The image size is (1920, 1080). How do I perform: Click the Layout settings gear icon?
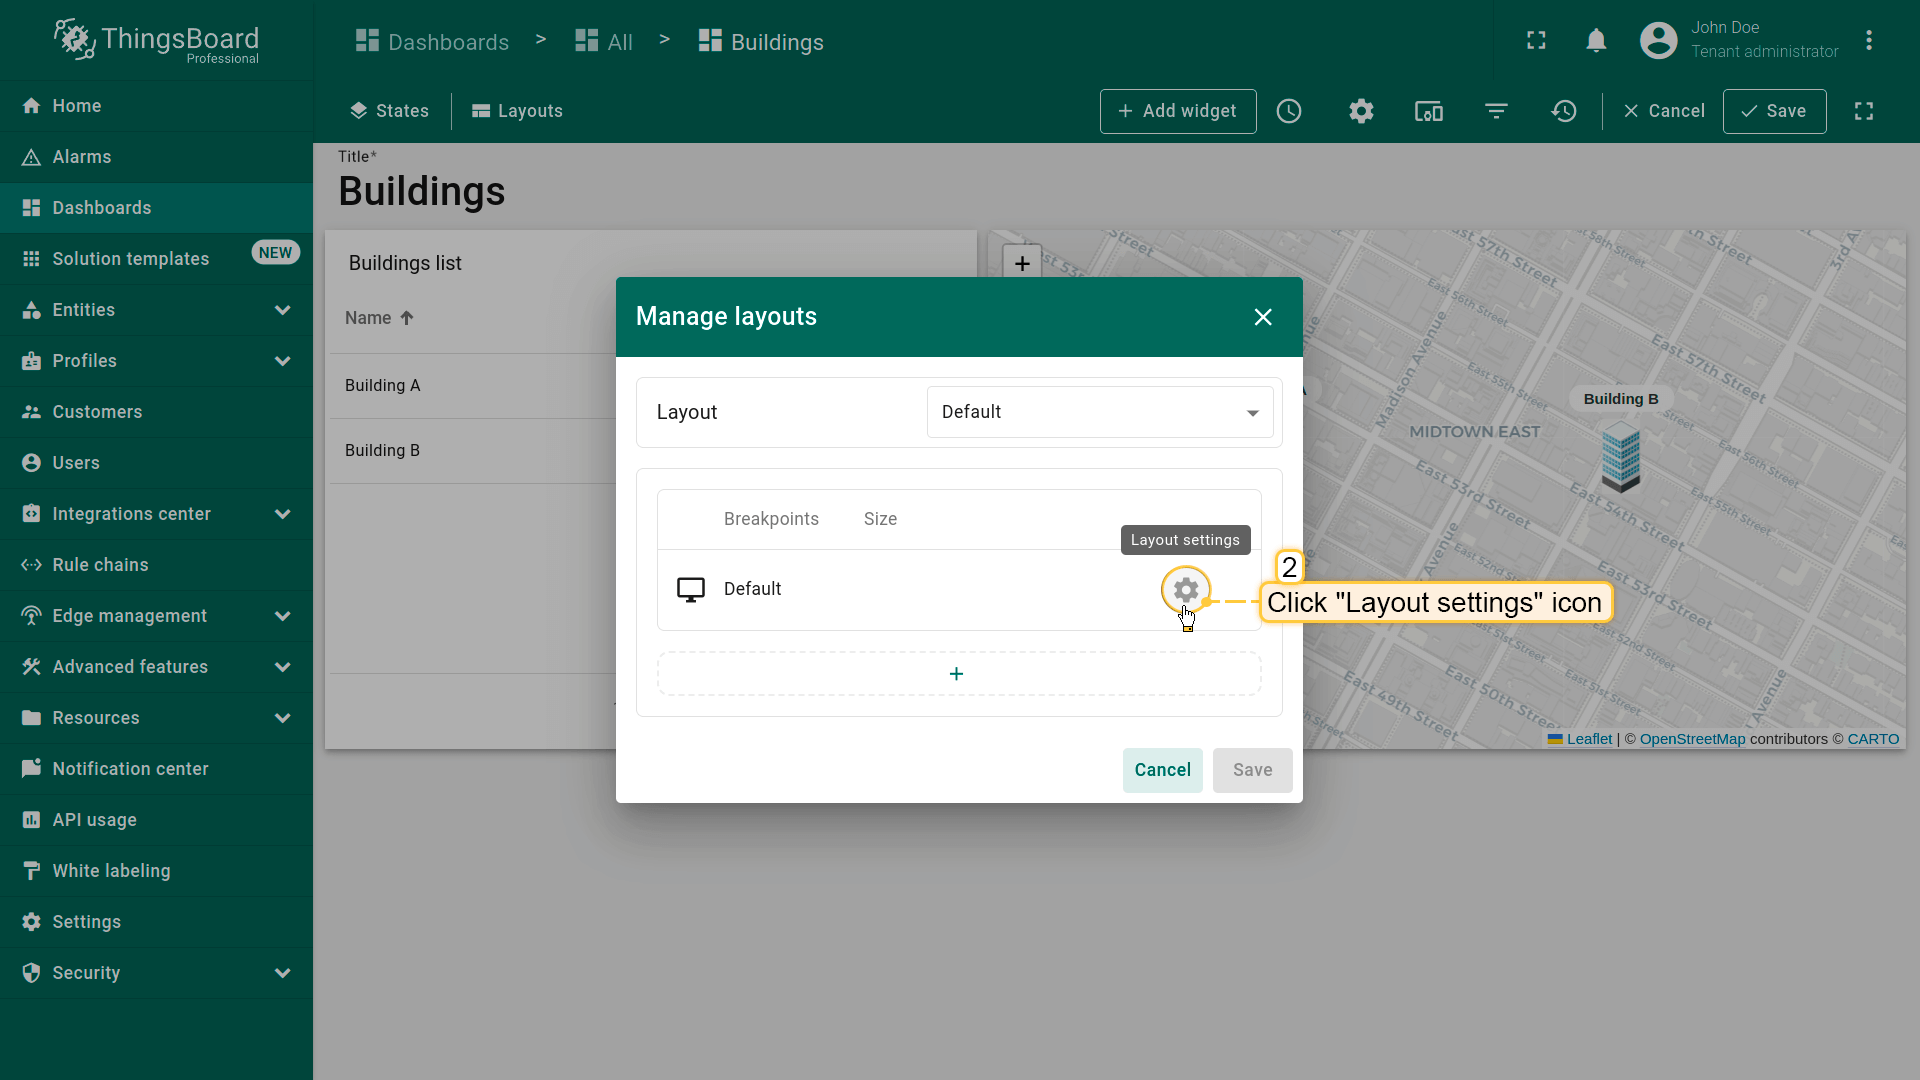1185,590
